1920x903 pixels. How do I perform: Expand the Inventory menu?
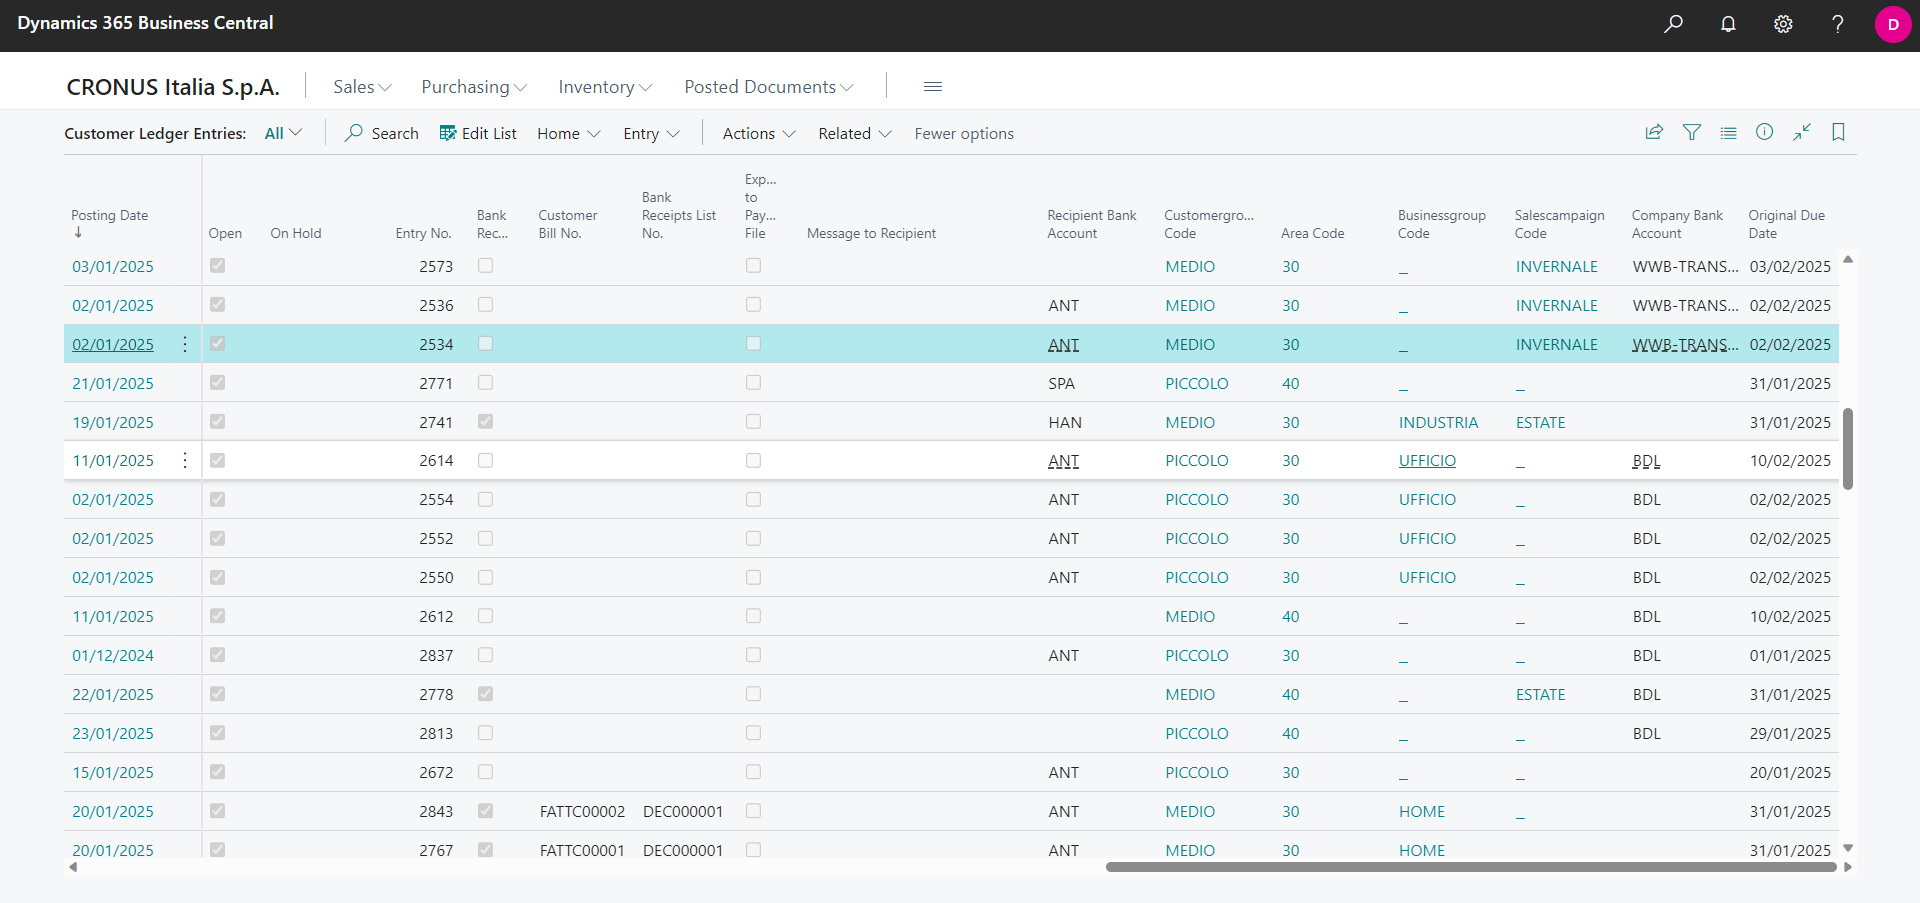click(605, 87)
